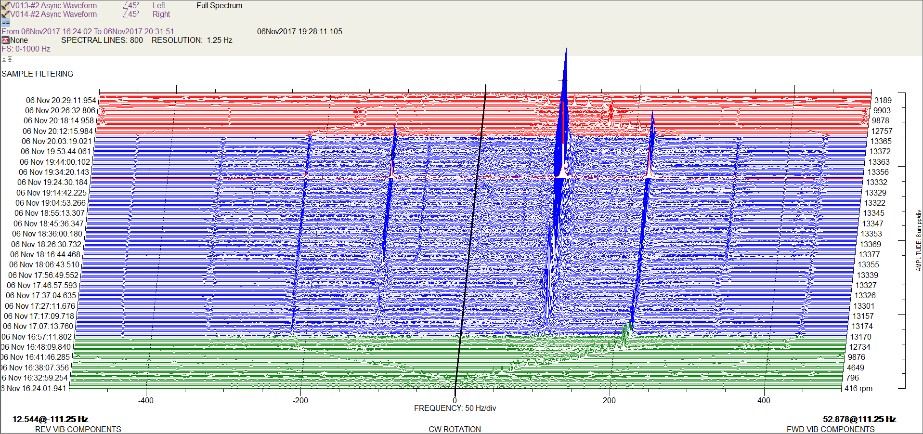The height and width of the screenshot is (434, 923).
Task: Click the 52.878@111.25 Hz cursor readout
Action: point(859,419)
